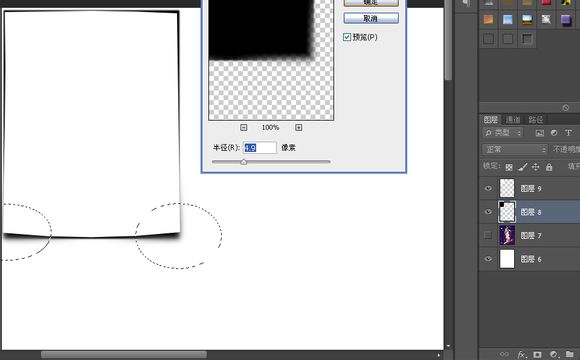Screen dimensions: 580x360
Task: Click the blur preview image area
Action: tap(271, 60)
